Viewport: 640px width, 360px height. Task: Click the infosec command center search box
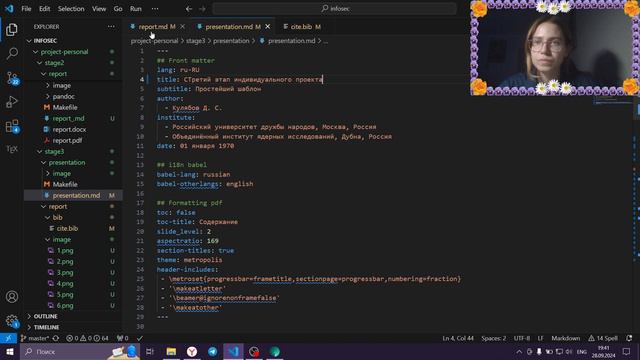coord(334,9)
